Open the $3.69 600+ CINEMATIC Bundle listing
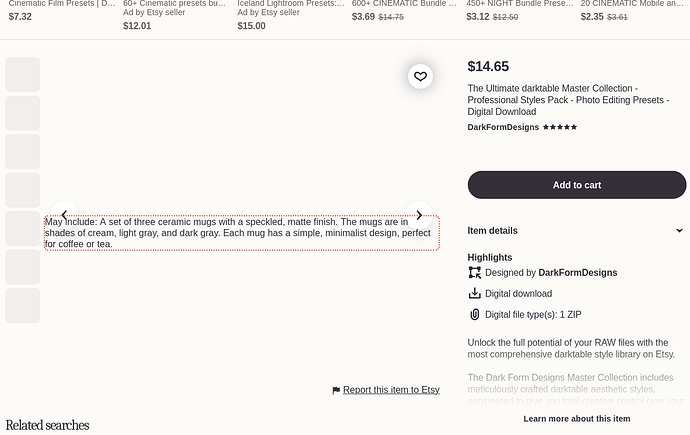The height and width of the screenshot is (435, 690). [404, 11]
